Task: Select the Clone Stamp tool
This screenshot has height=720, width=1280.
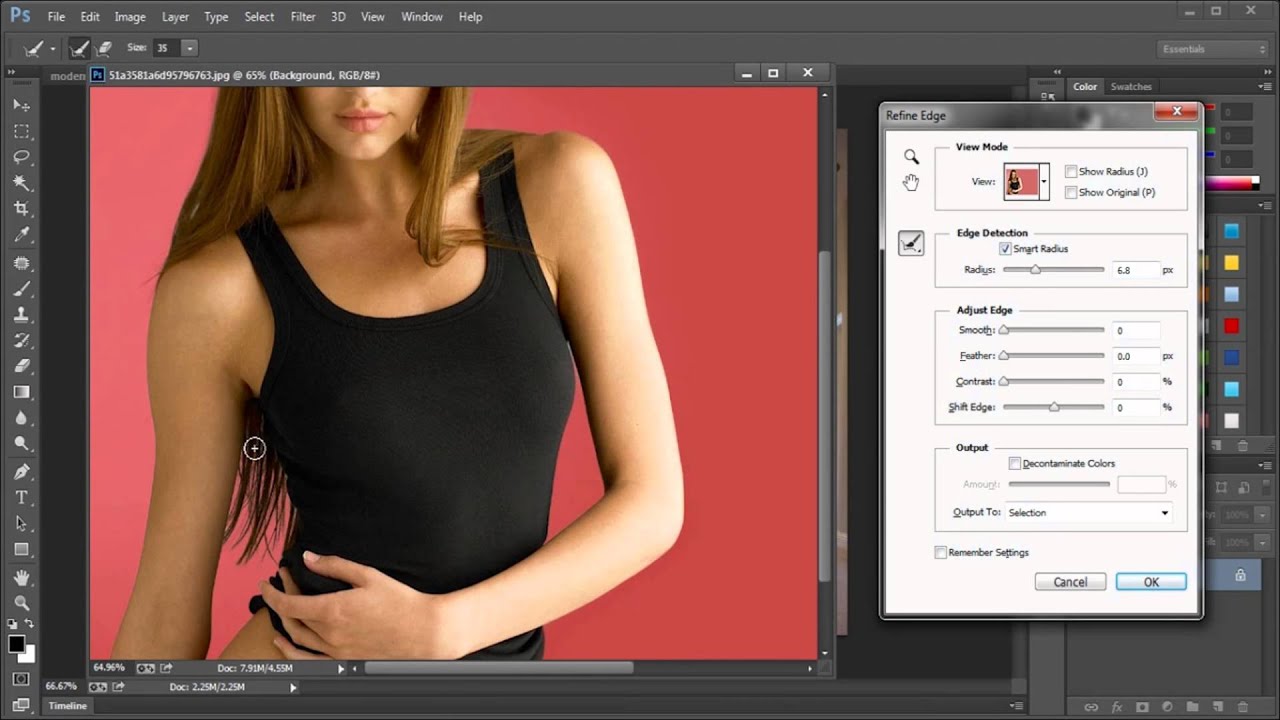Action: click(x=21, y=315)
